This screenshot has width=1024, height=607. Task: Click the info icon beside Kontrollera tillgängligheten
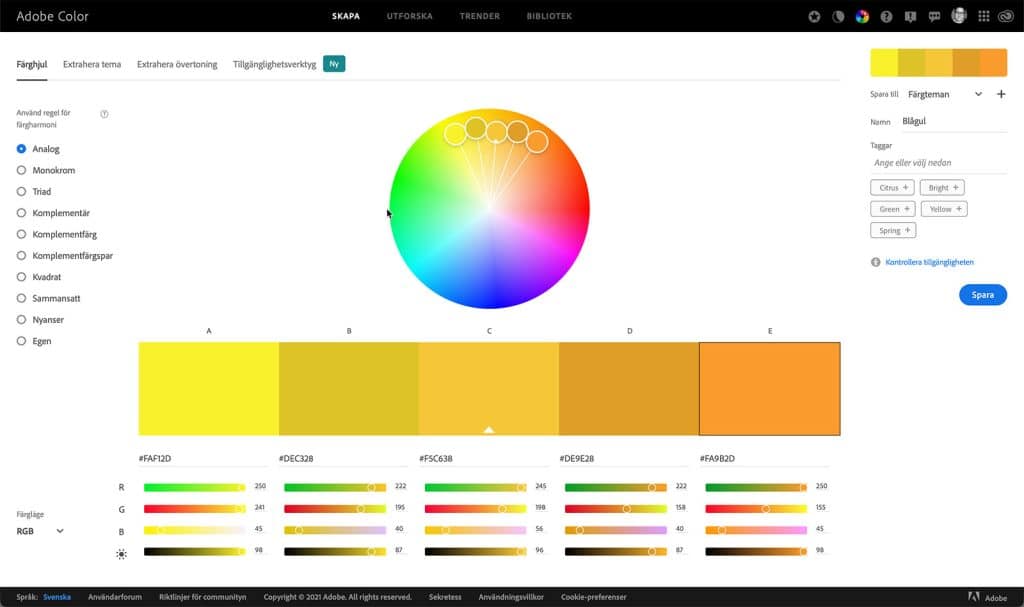coord(876,262)
